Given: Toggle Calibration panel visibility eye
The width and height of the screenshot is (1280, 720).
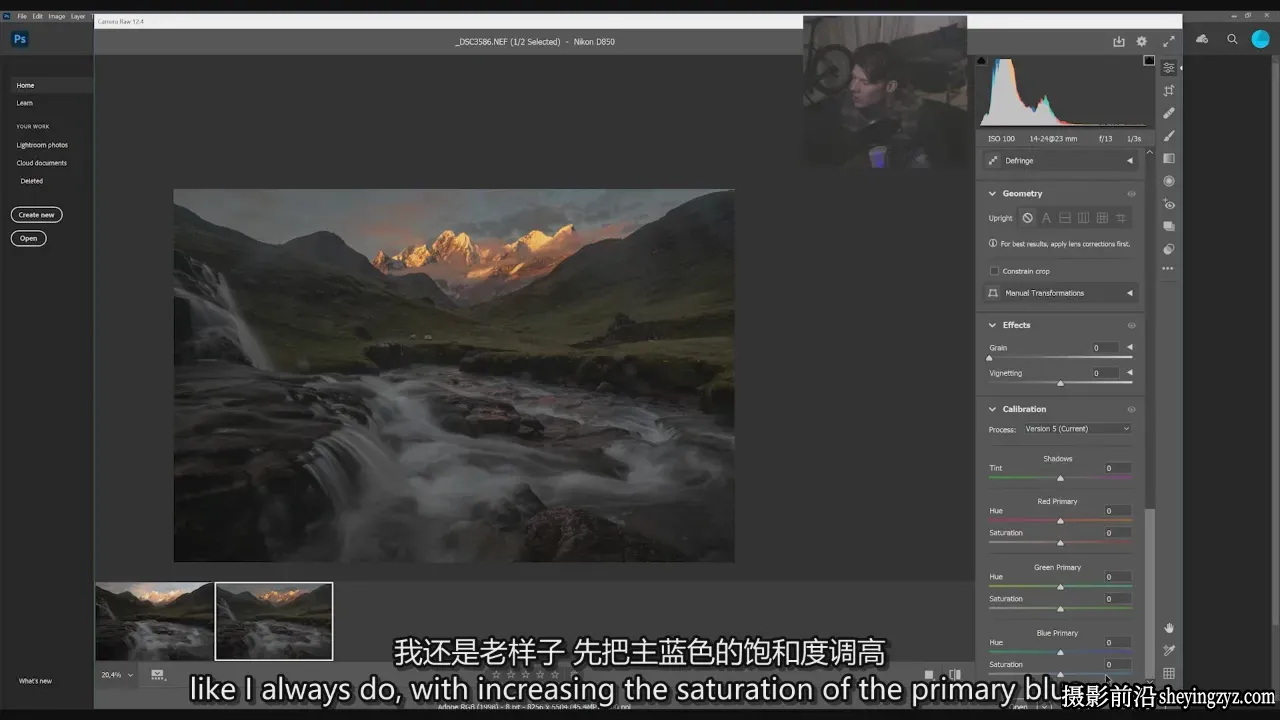Looking at the screenshot, I should coord(1131,409).
